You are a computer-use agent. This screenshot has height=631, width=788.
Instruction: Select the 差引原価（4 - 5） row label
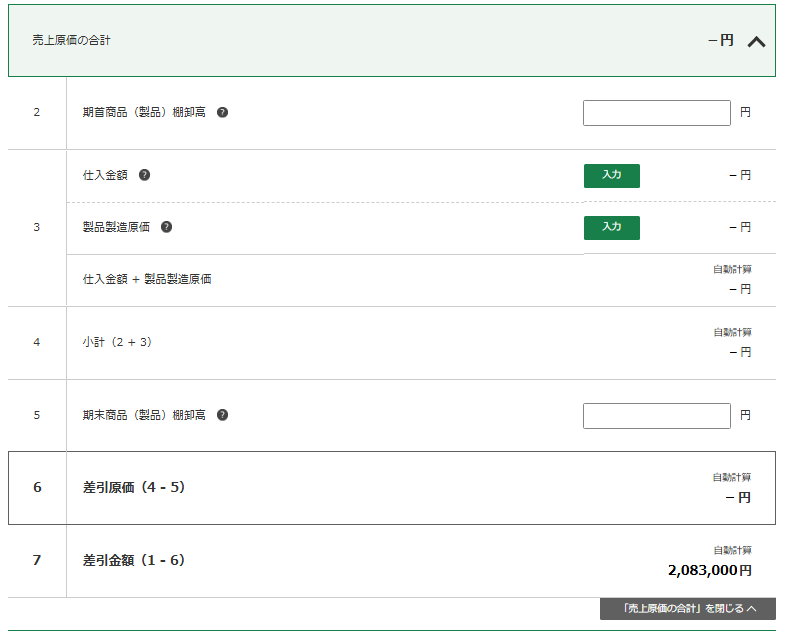click(133, 488)
